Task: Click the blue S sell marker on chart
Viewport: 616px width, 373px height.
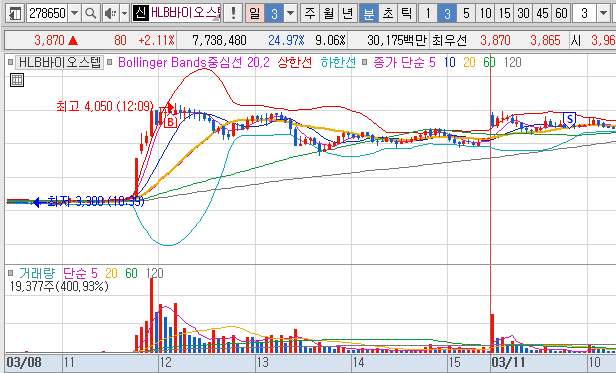Action: tap(569, 119)
